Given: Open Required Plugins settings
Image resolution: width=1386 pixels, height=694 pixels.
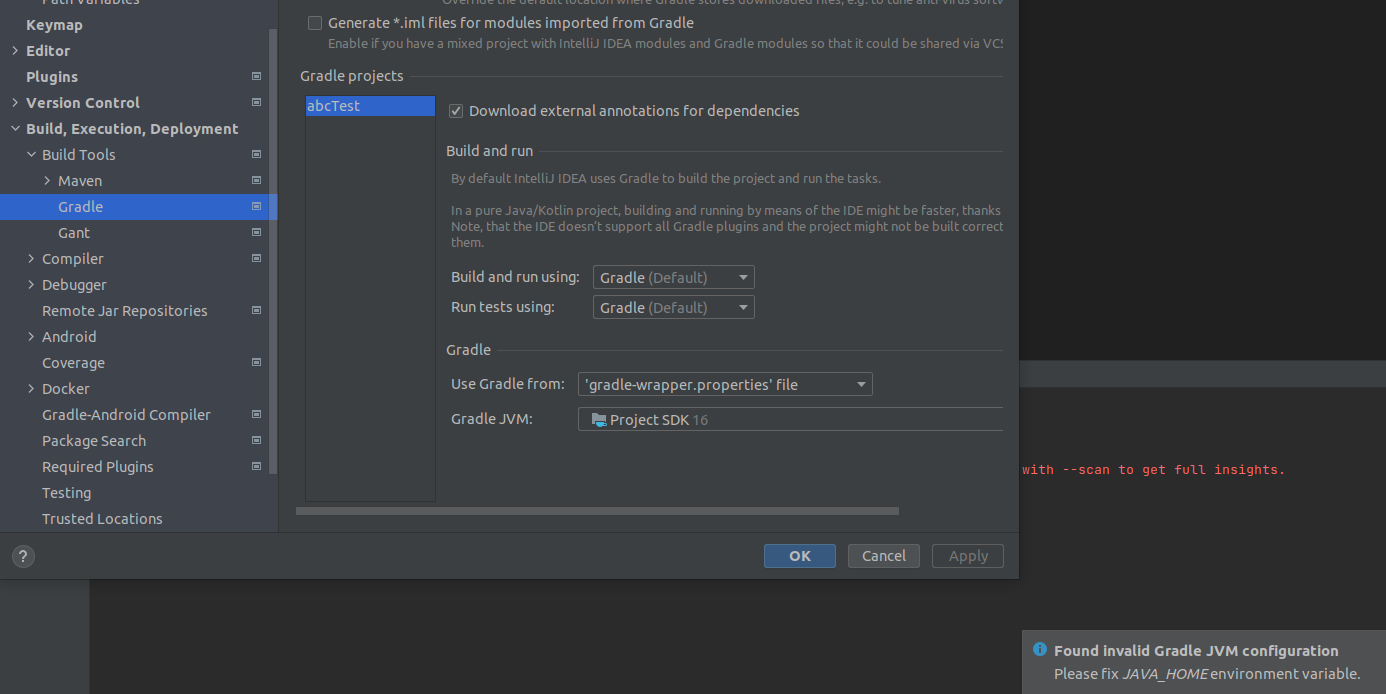Looking at the screenshot, I should (98, 466).
